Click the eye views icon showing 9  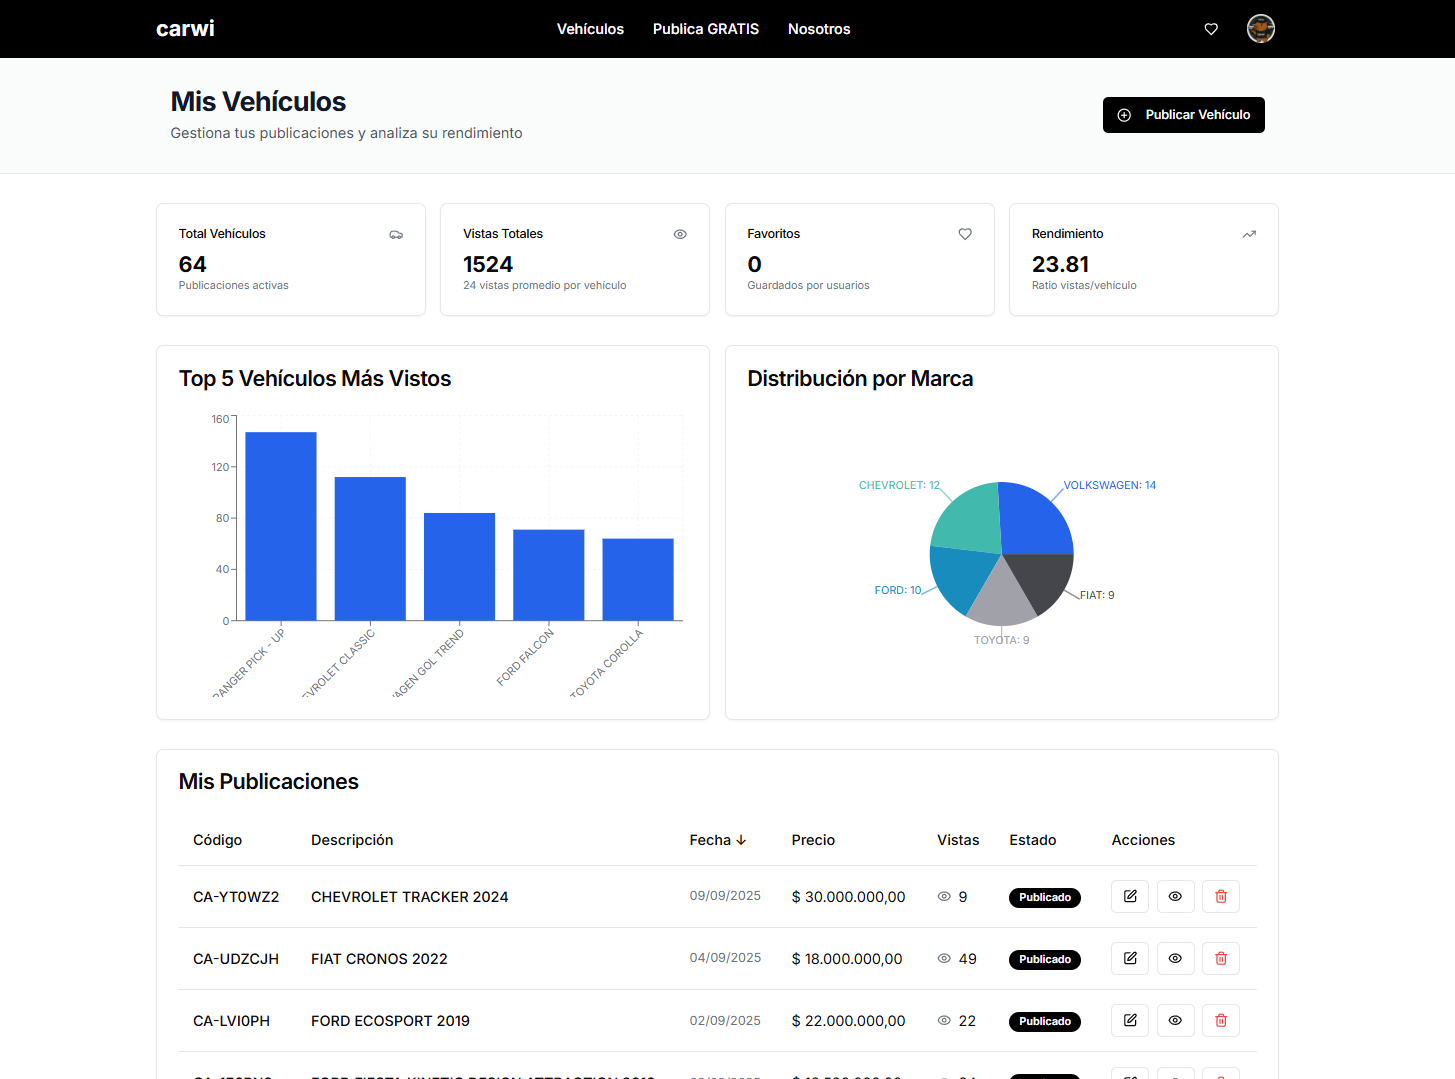click(x=944, y=897)
